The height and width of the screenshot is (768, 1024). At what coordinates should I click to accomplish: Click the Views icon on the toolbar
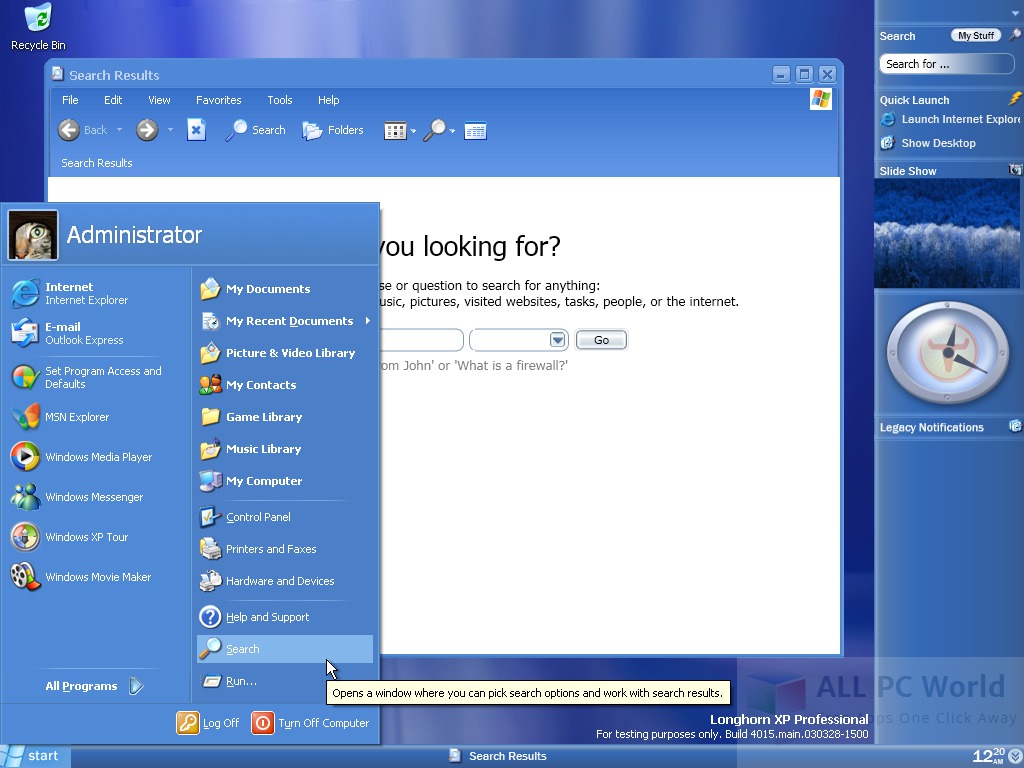click(396, 130)
